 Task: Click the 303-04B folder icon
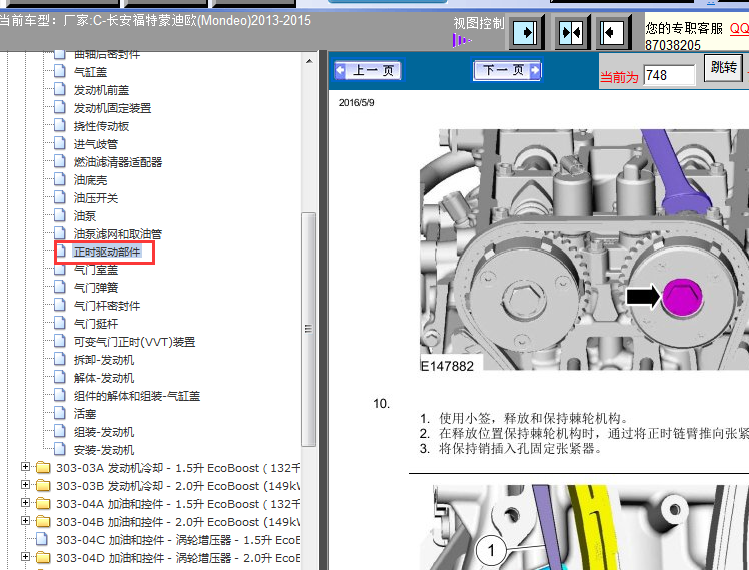coord(43,521)
